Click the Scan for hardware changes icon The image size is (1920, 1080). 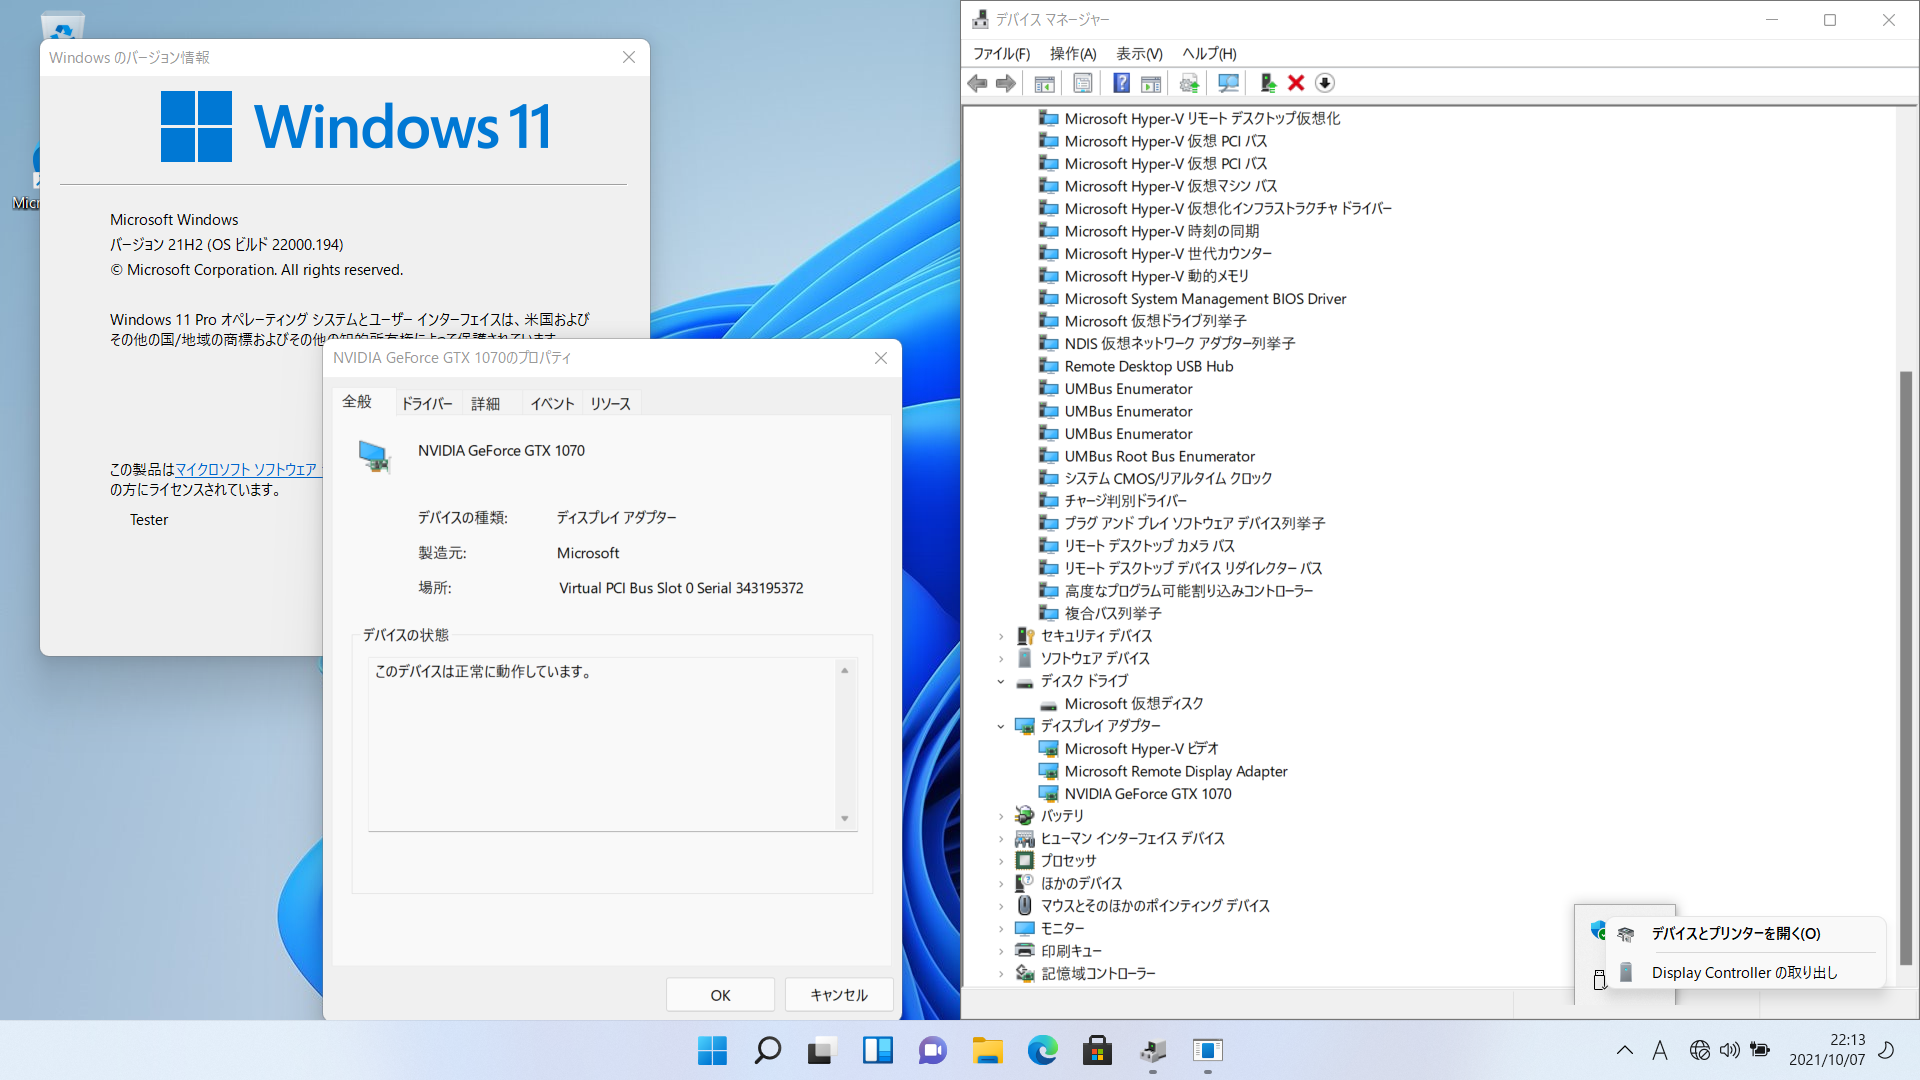(1228, 83)
